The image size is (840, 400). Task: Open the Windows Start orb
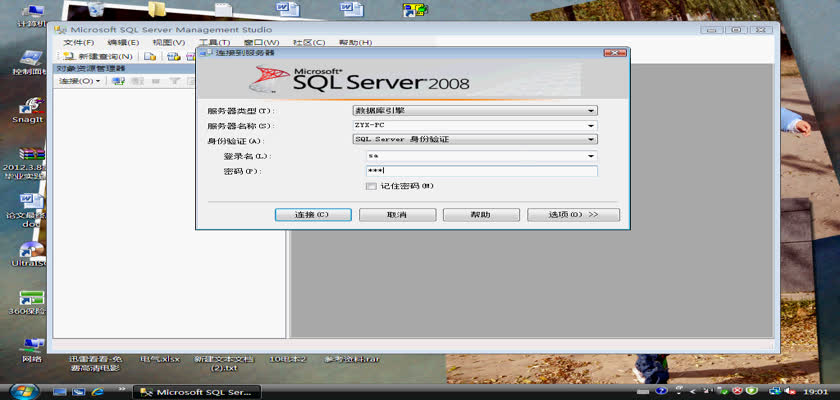24,391
